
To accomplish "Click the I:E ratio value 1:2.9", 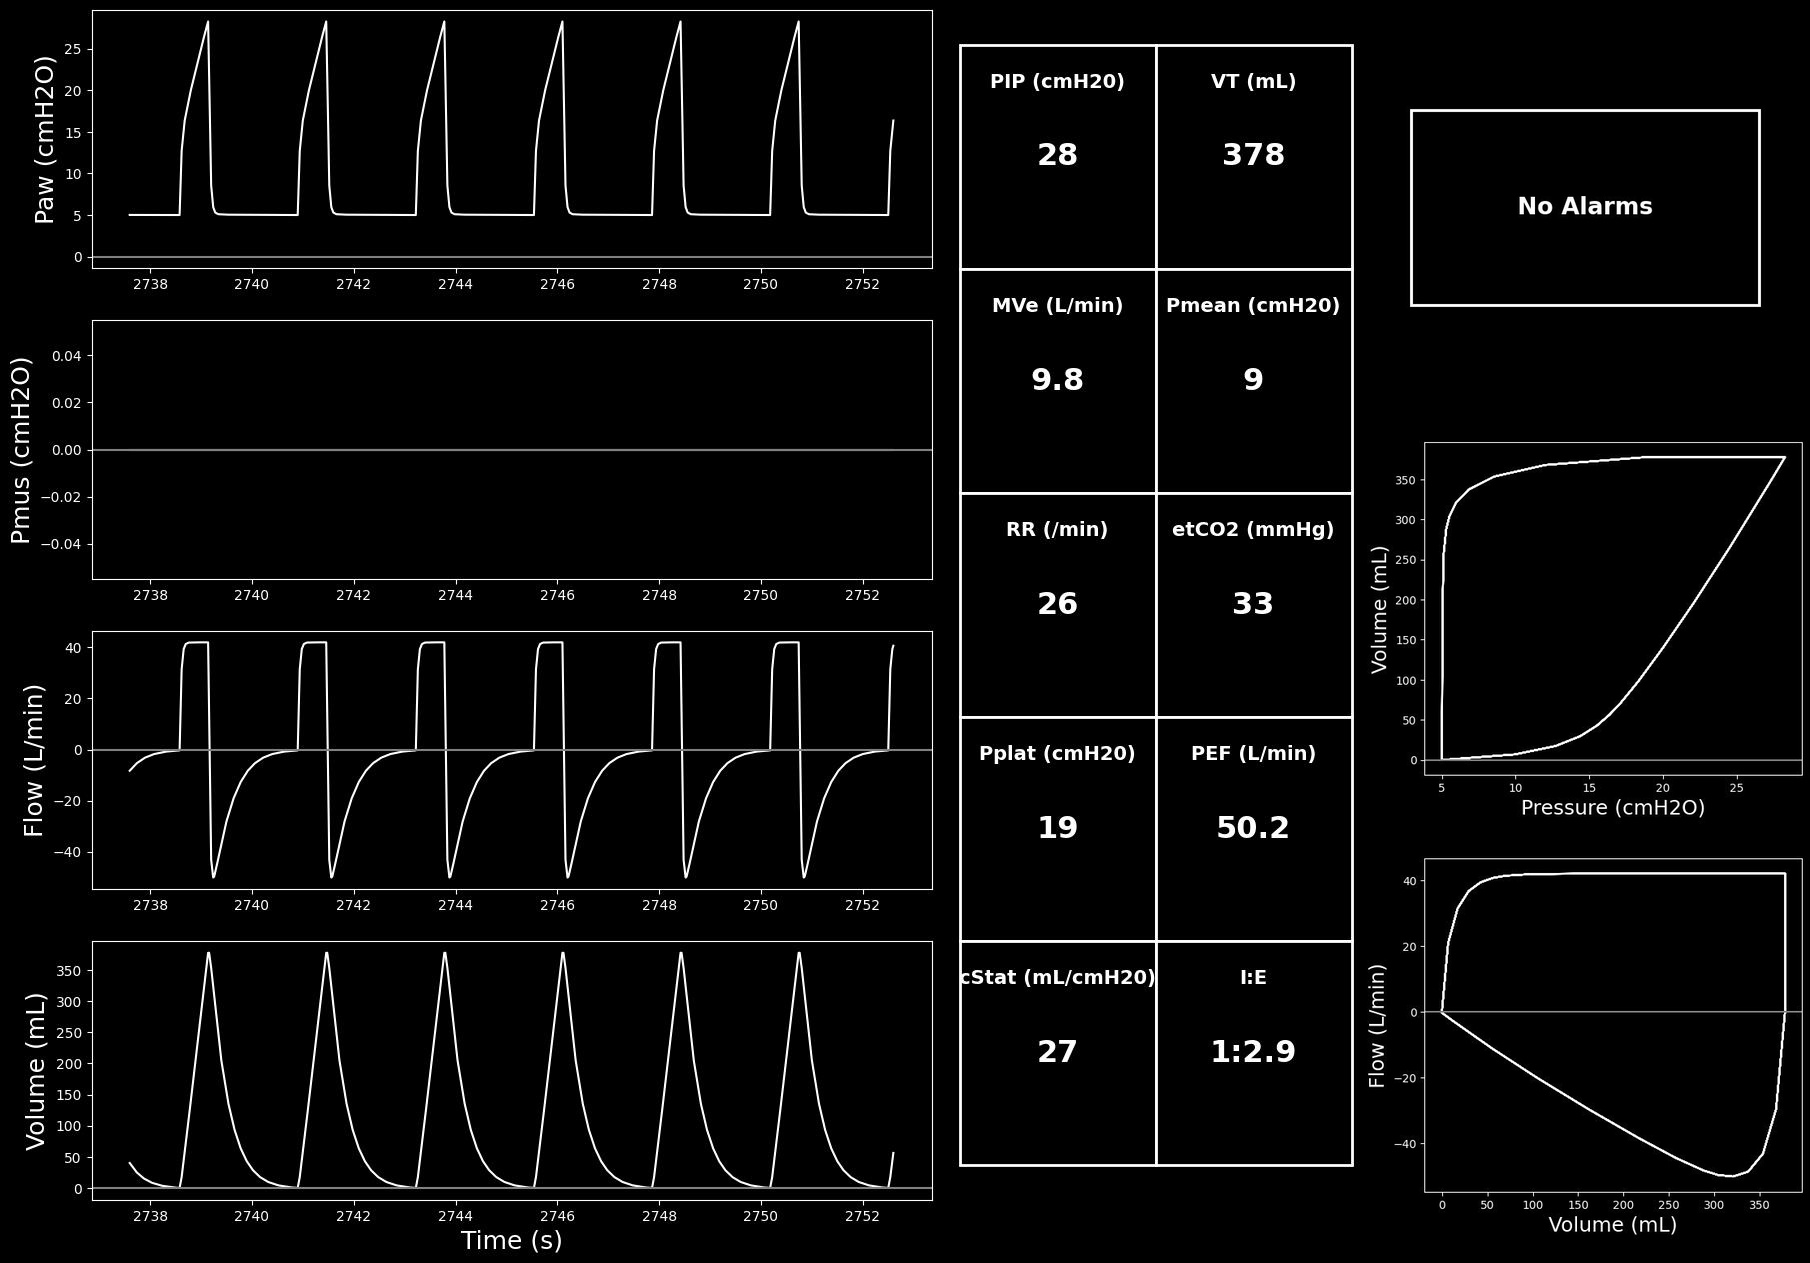I will pos(1253,1052).
